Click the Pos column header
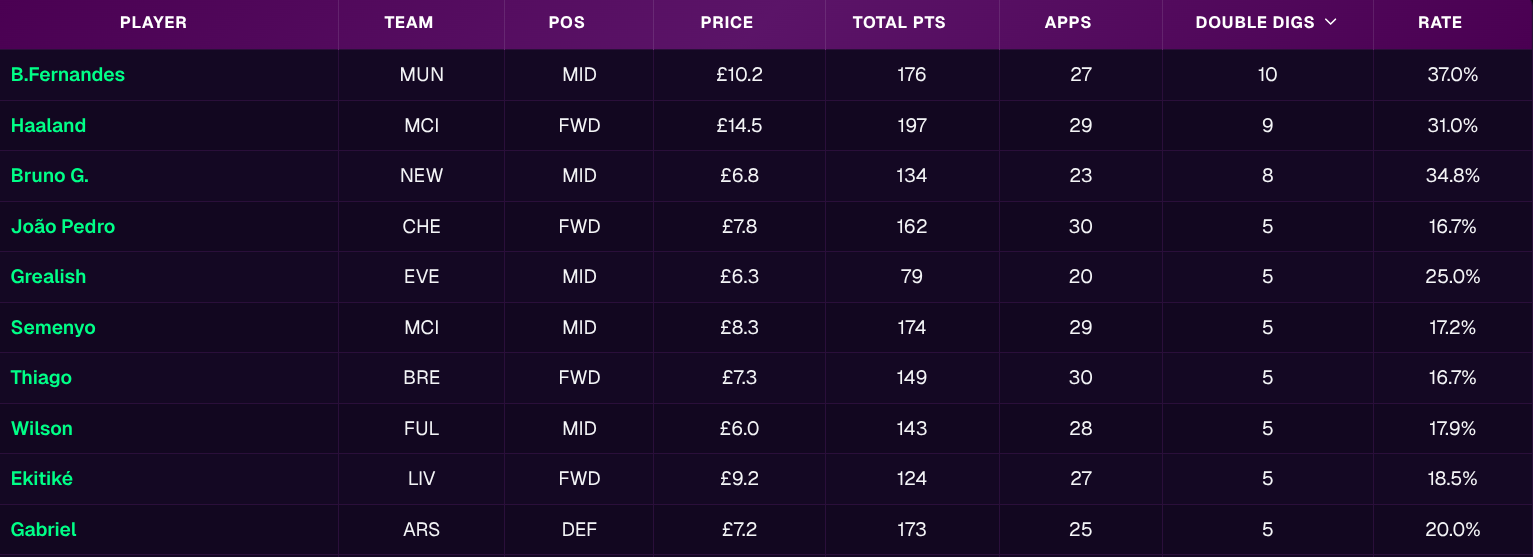Viewport: 1533px width, 557px height. coord(567,23)
